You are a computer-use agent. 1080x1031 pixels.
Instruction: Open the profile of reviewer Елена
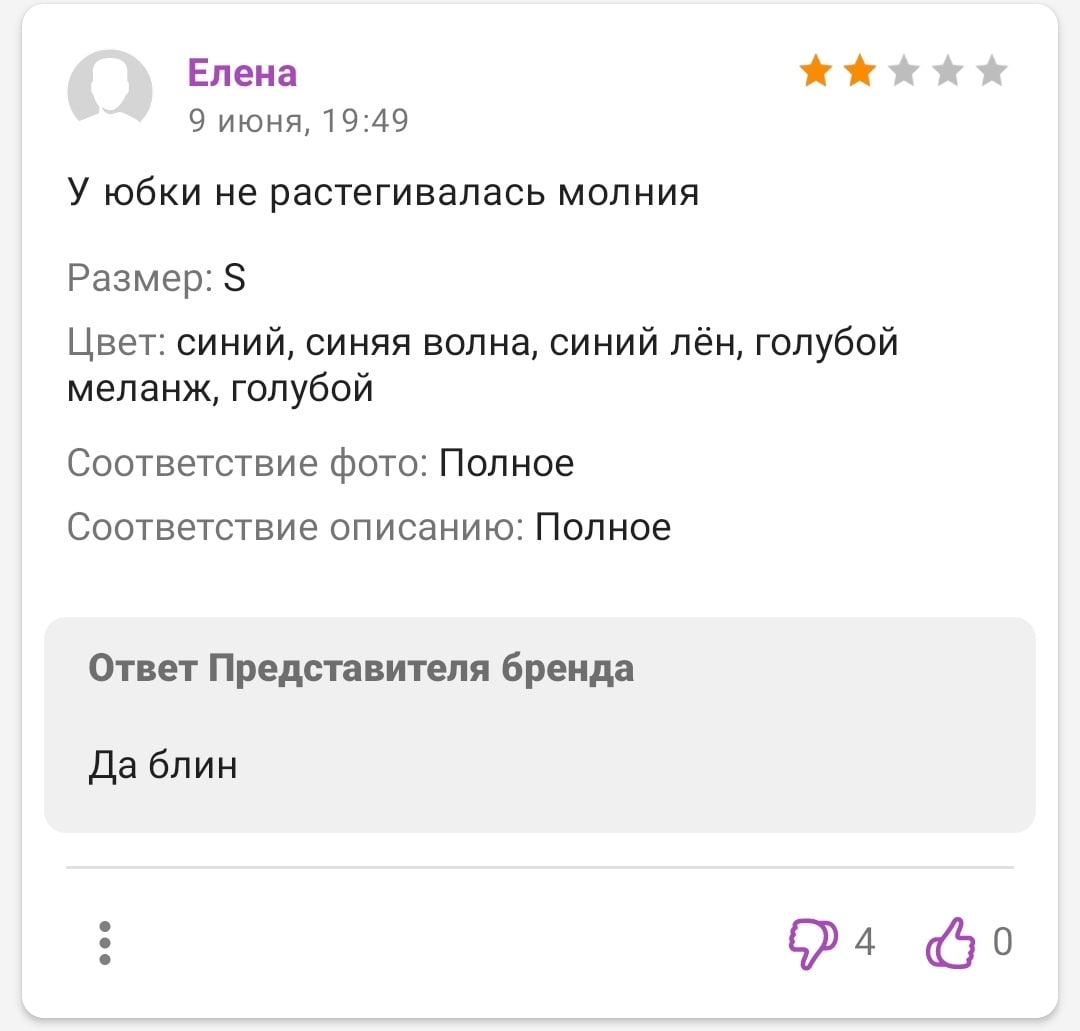242,73
